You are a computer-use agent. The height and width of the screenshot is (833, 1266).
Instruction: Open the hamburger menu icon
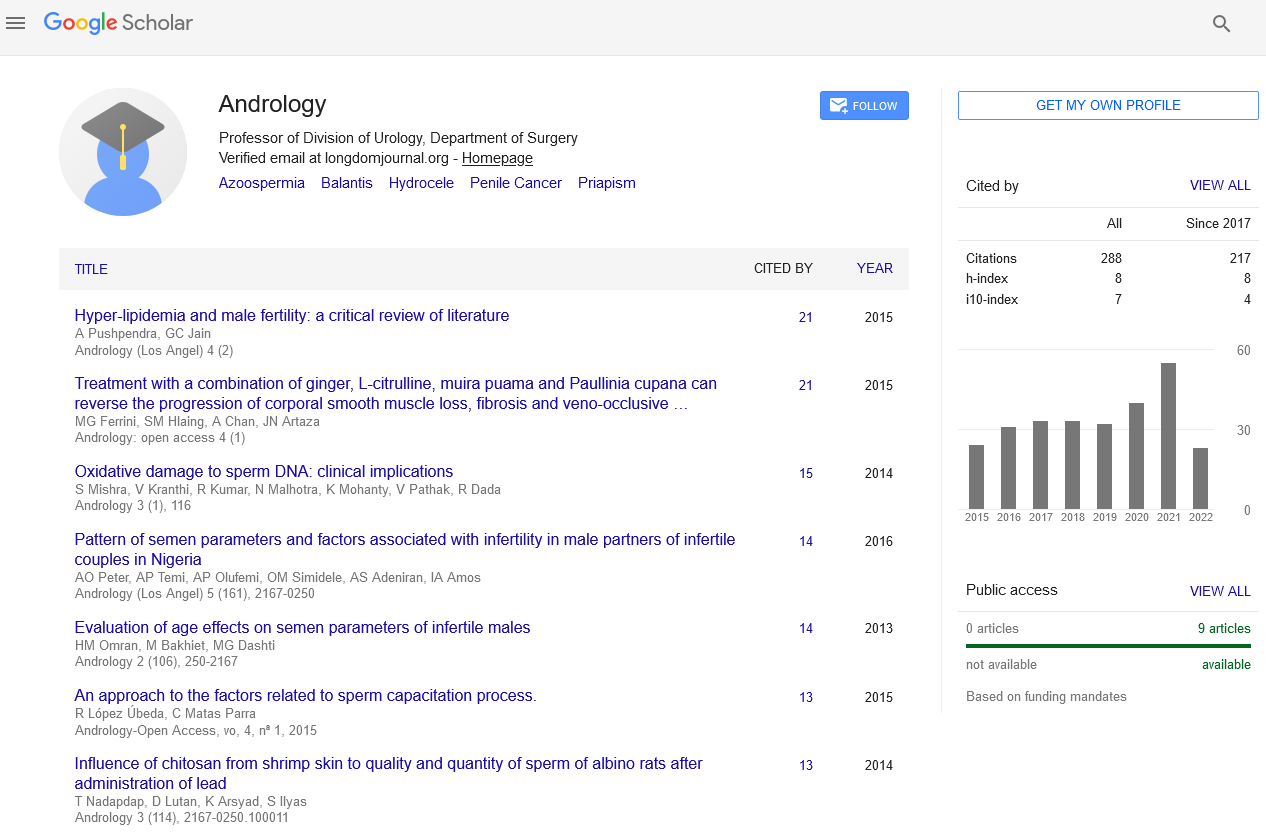point(15,23)
